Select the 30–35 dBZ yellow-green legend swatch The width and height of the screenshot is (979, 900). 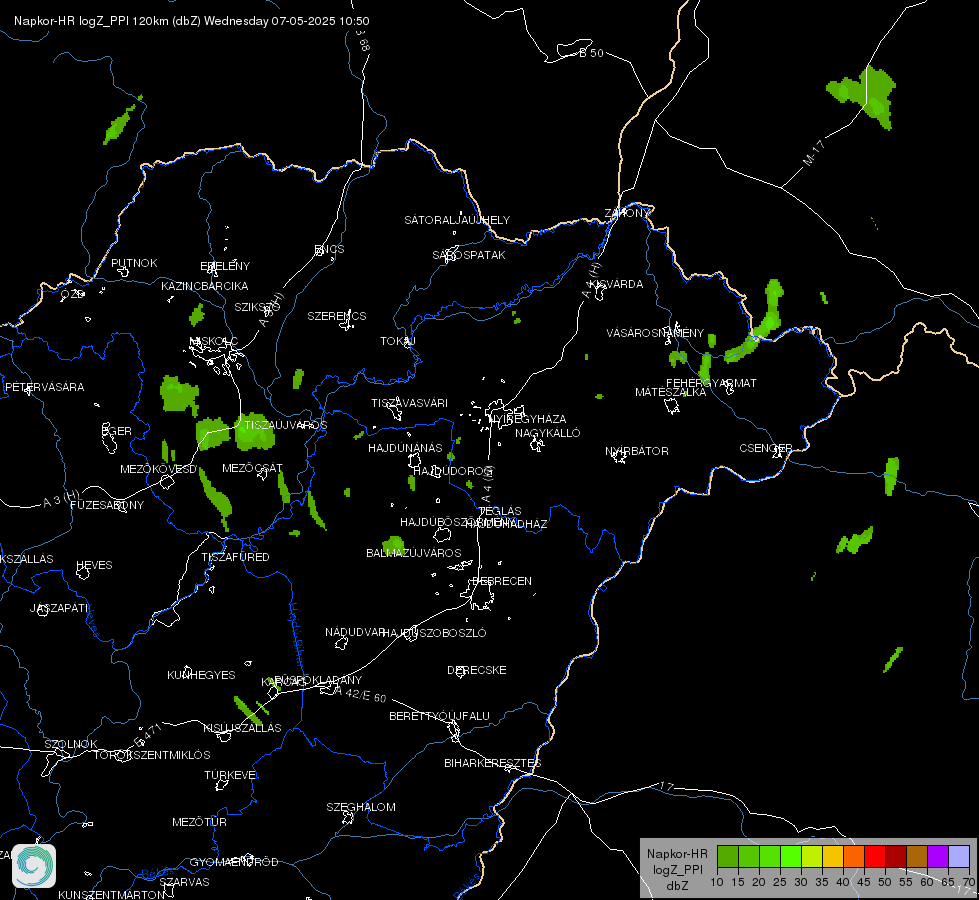812,857
